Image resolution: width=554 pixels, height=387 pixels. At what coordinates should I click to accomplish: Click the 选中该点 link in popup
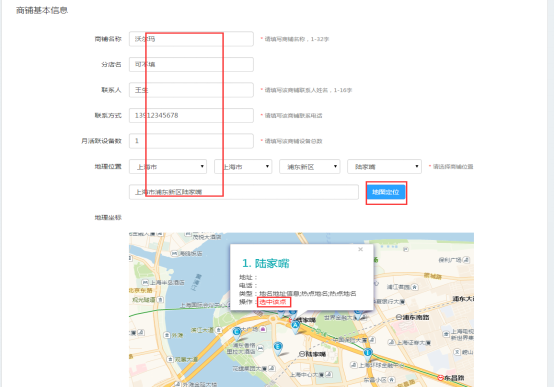[273, 302]
